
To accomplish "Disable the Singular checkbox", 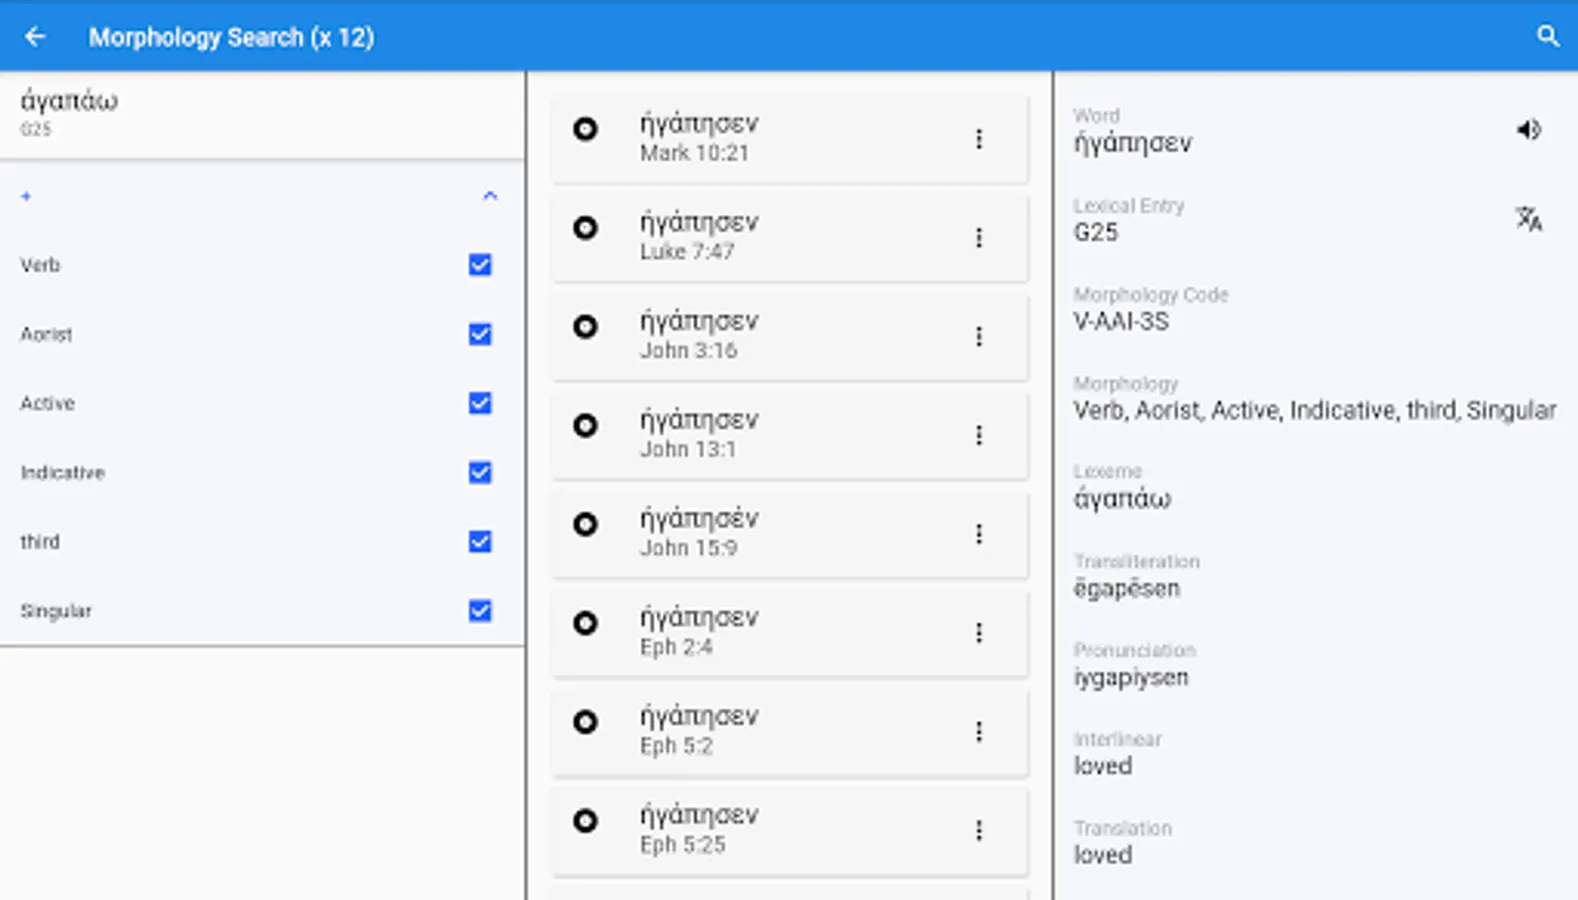I will (480, 610).
